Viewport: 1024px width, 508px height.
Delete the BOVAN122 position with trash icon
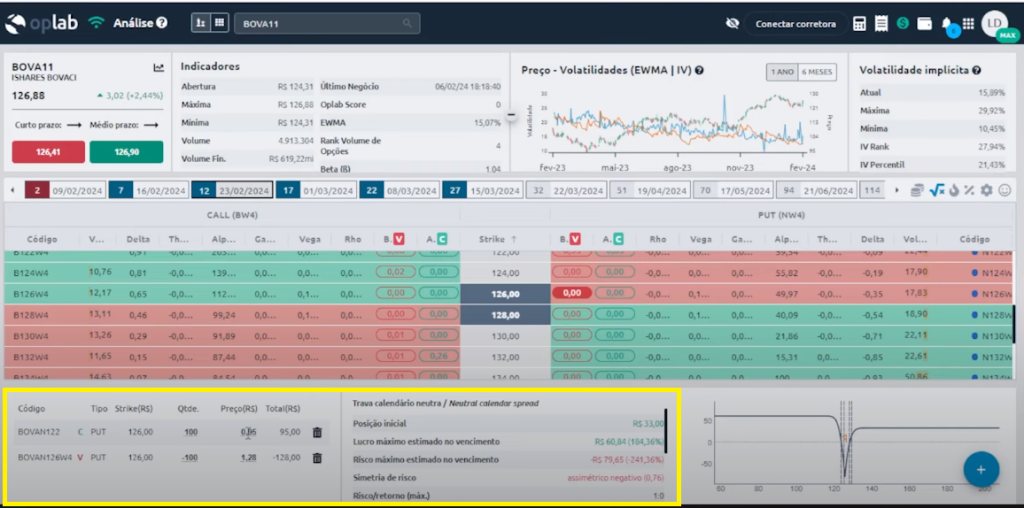(317, 432)
